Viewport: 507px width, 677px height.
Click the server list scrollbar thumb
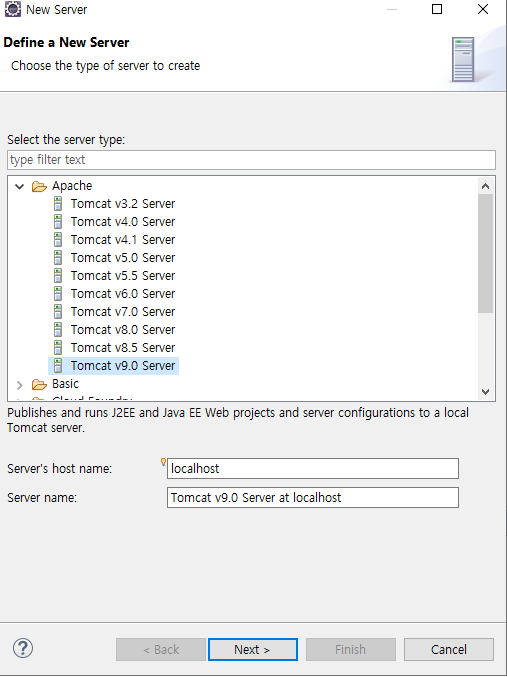485,253
